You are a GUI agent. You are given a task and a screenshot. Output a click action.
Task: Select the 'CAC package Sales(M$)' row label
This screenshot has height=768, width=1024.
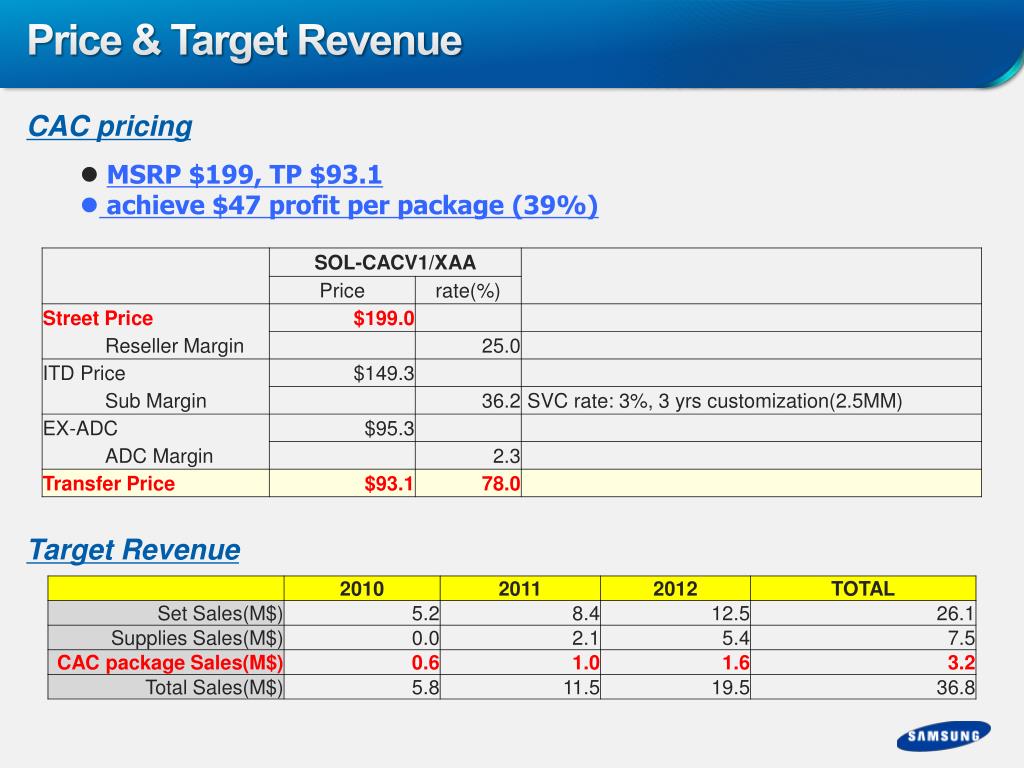[x=170, y=663]
